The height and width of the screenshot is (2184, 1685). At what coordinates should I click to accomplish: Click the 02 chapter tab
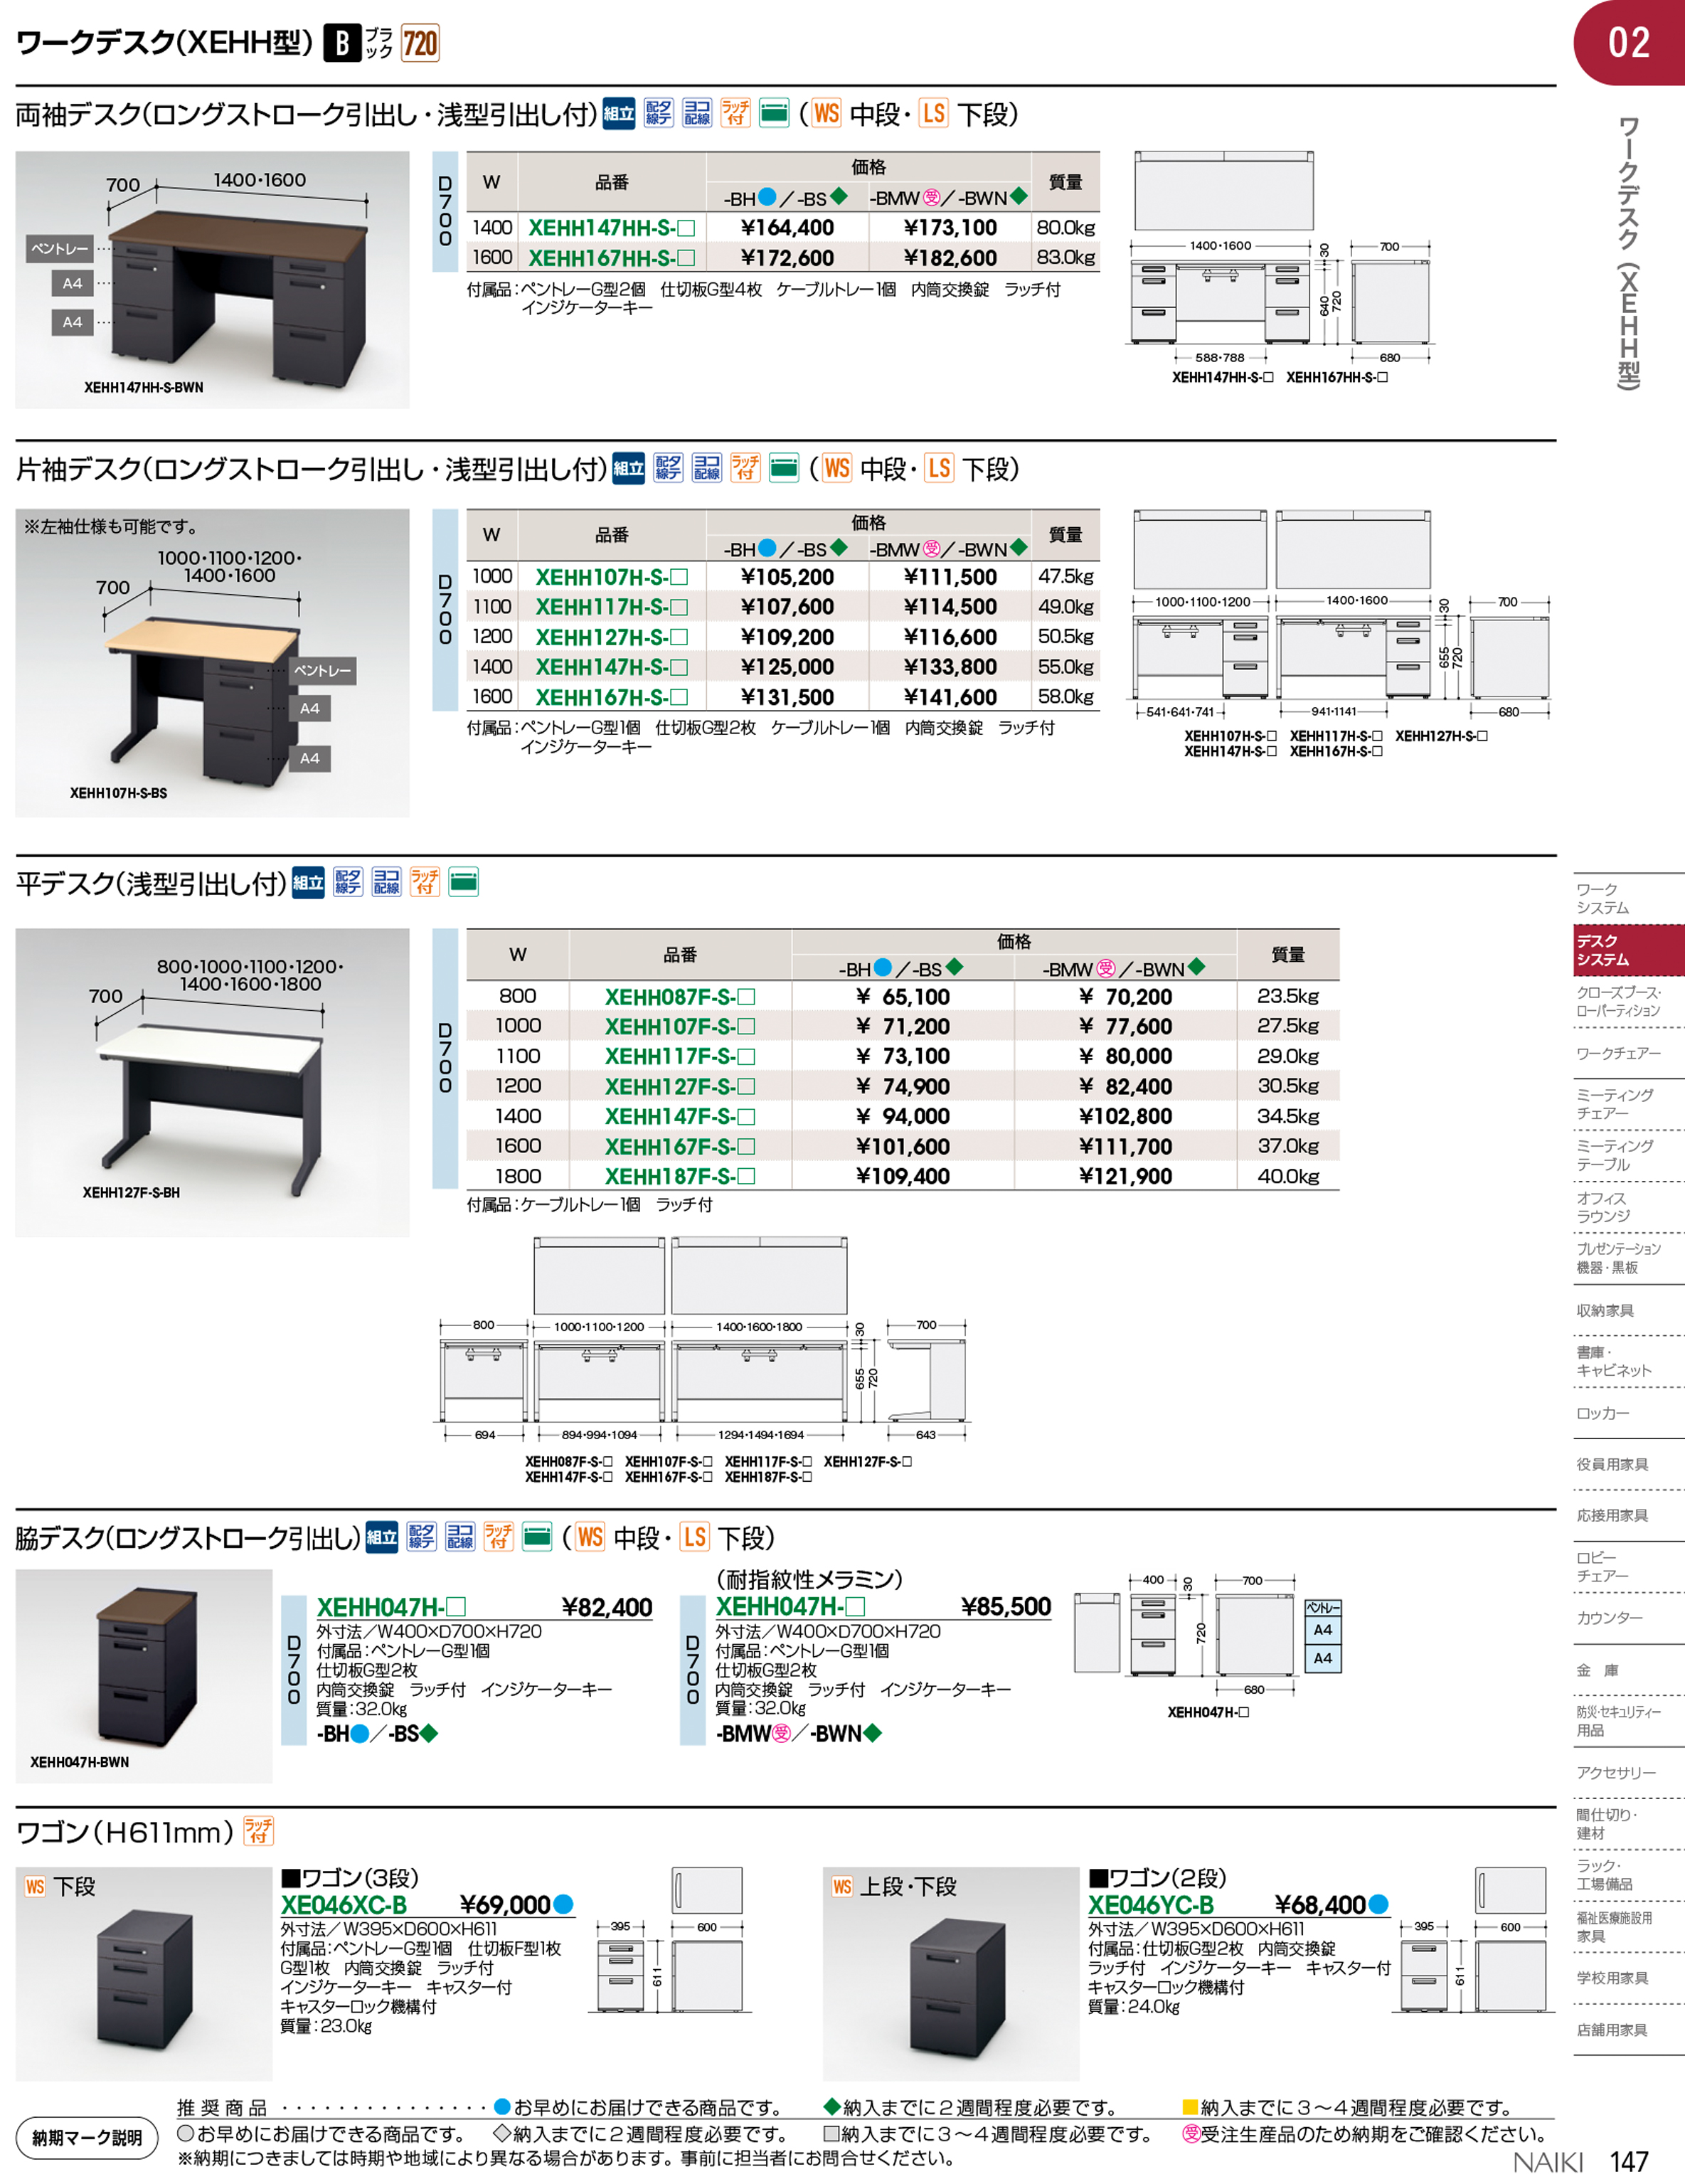(1628, 42)
